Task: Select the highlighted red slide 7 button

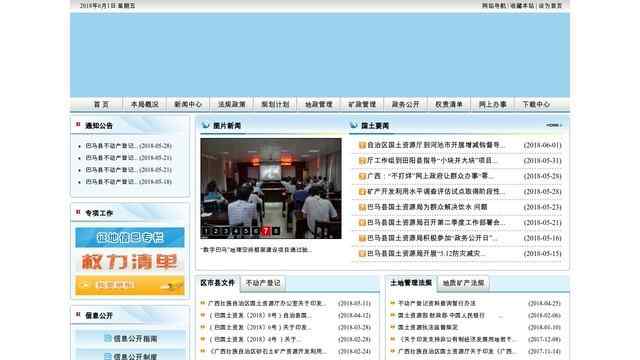Action: click(266, 231)
